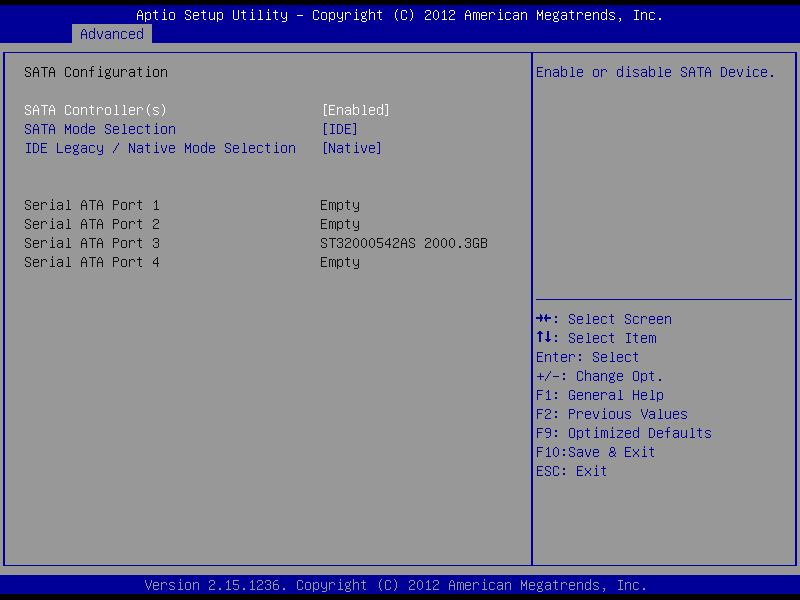Select the Serial ATA Port 3 row
Viewport: 800px width, 600px height.
tap(92, 243)
